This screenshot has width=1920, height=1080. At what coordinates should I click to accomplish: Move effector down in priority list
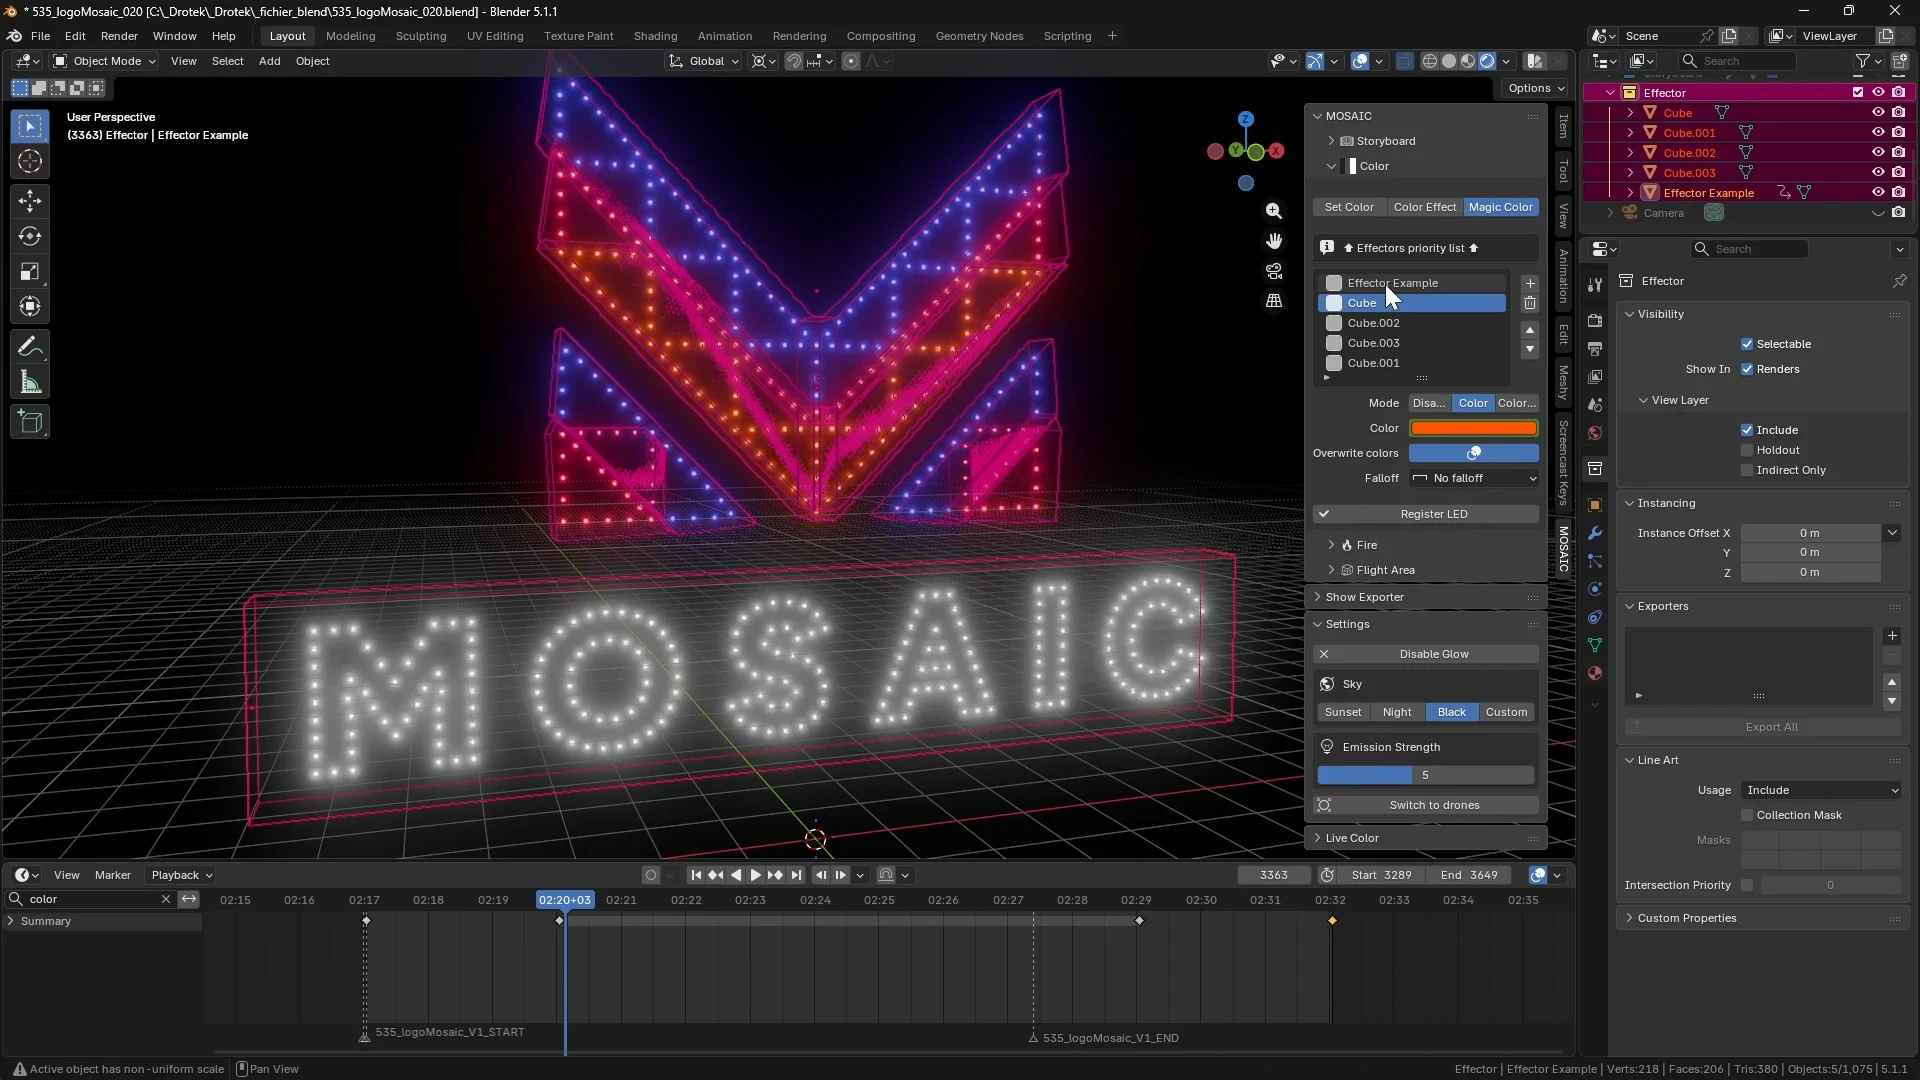[1530, 350]
